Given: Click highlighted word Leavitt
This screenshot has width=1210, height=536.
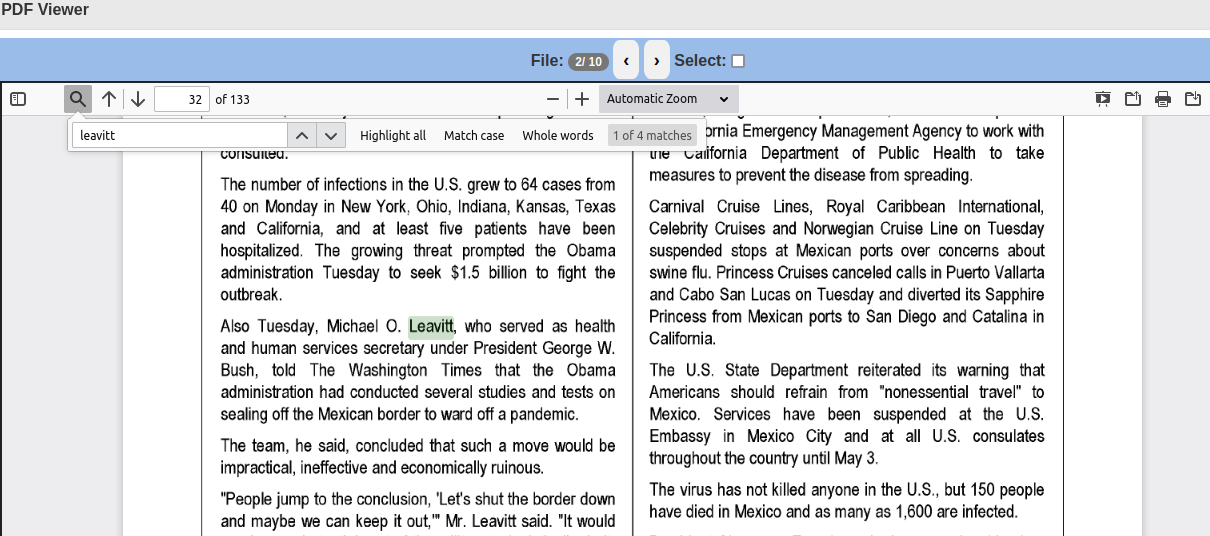Looking at the screenshot, I should coord(431,326).
